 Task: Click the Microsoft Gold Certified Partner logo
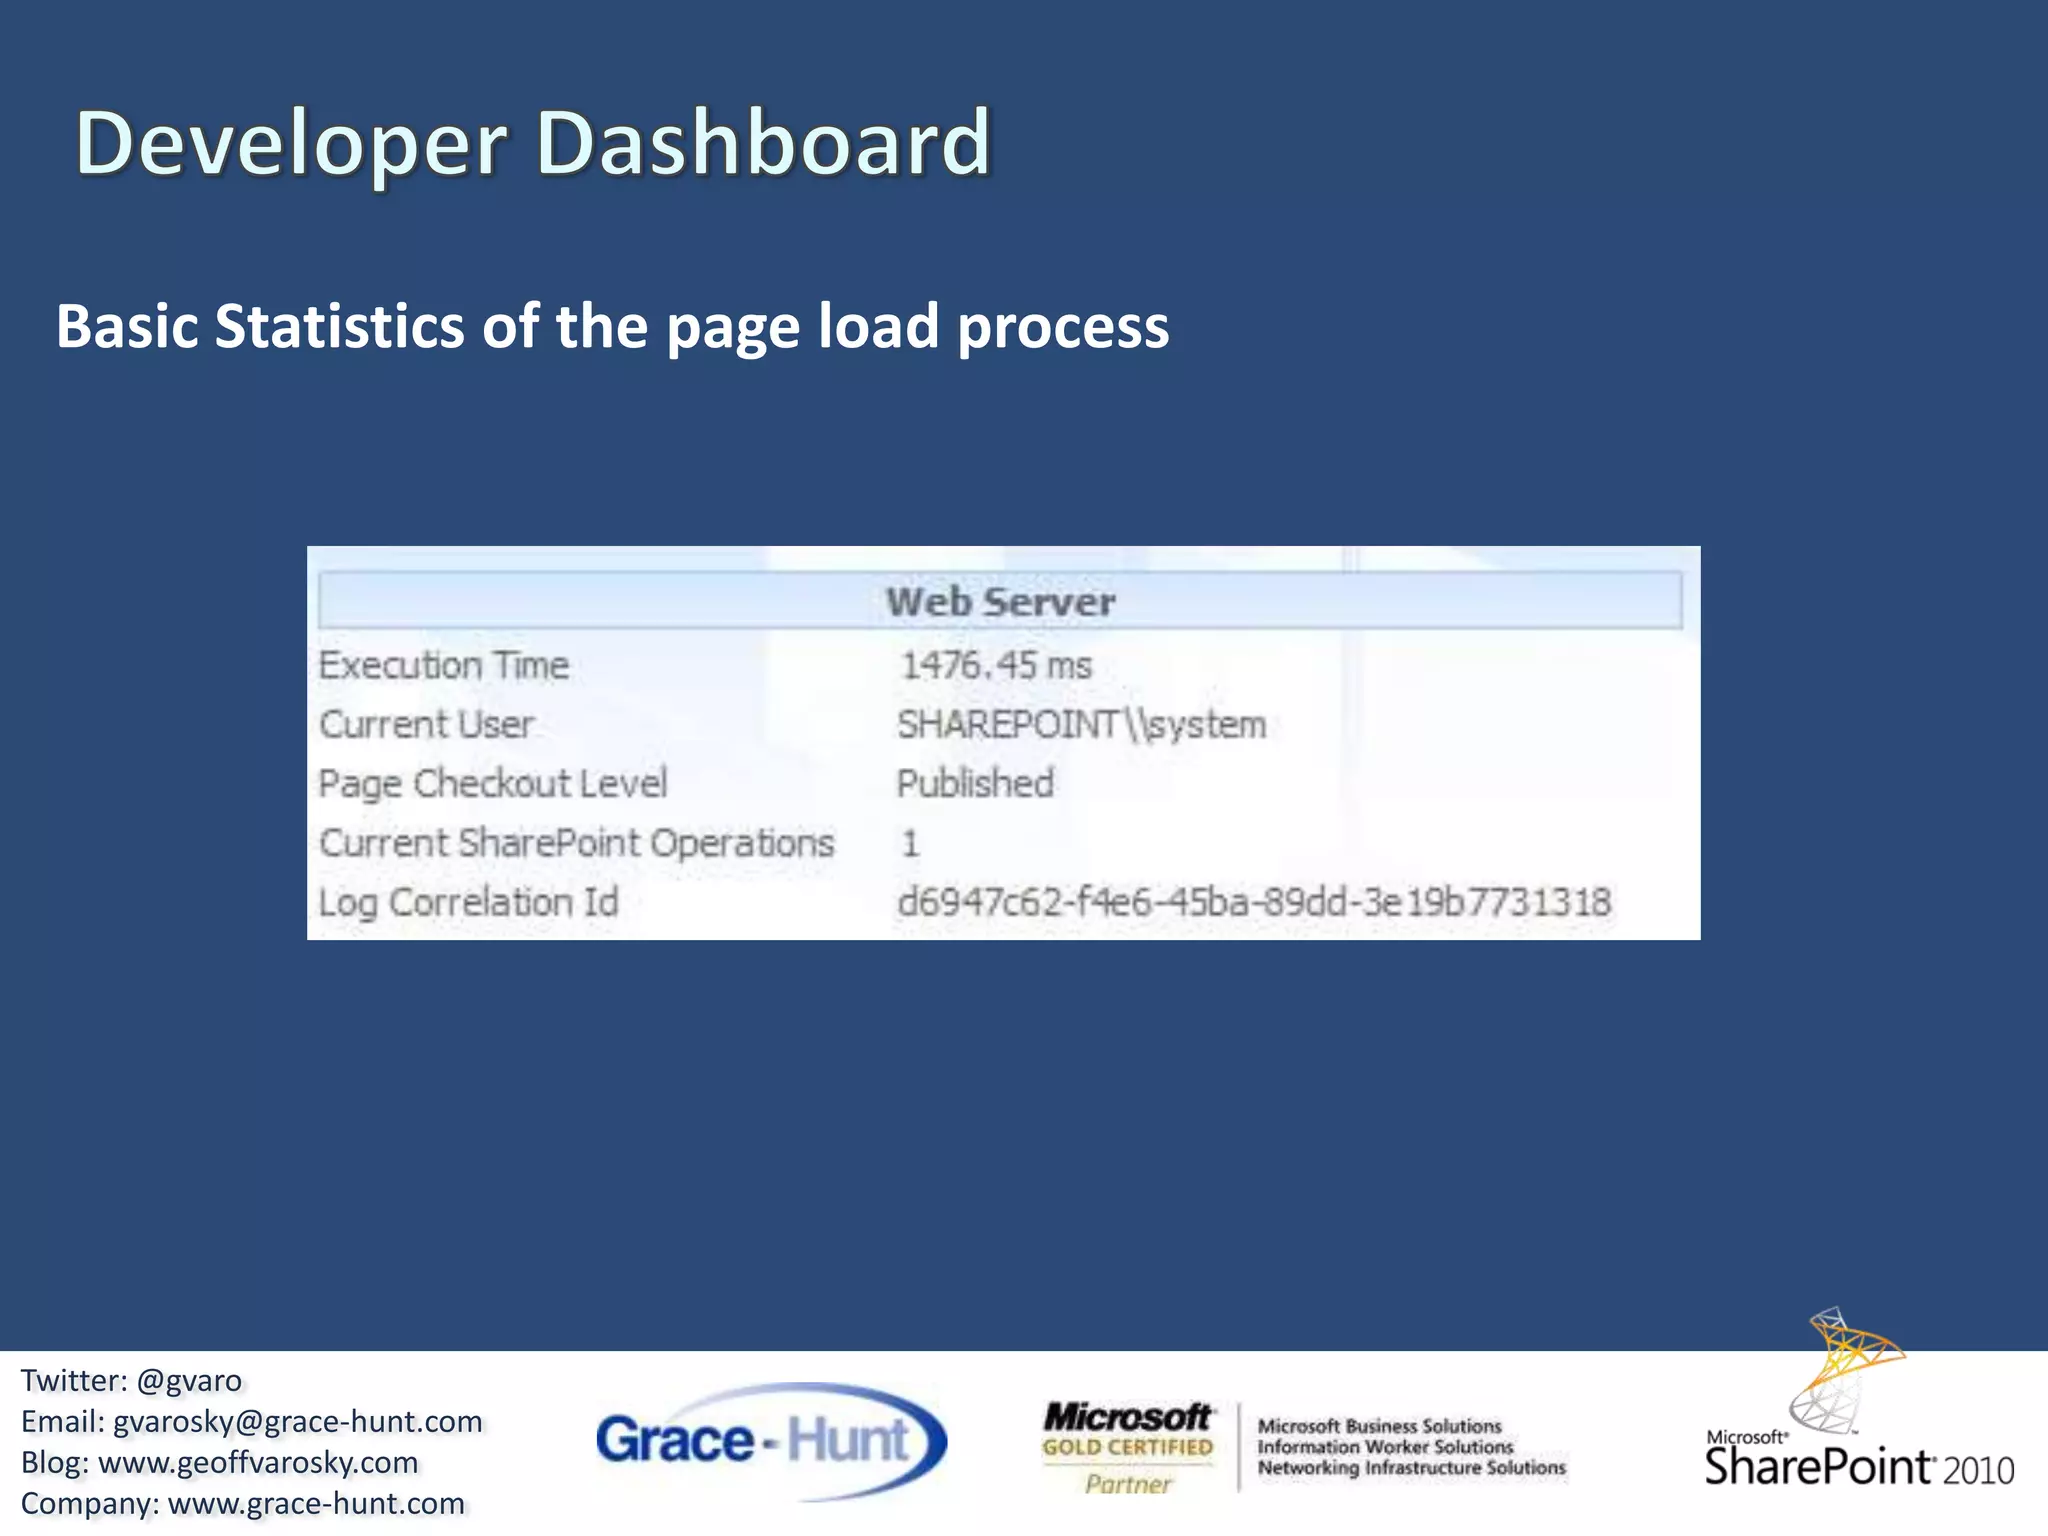(x=1128, y=1446)
